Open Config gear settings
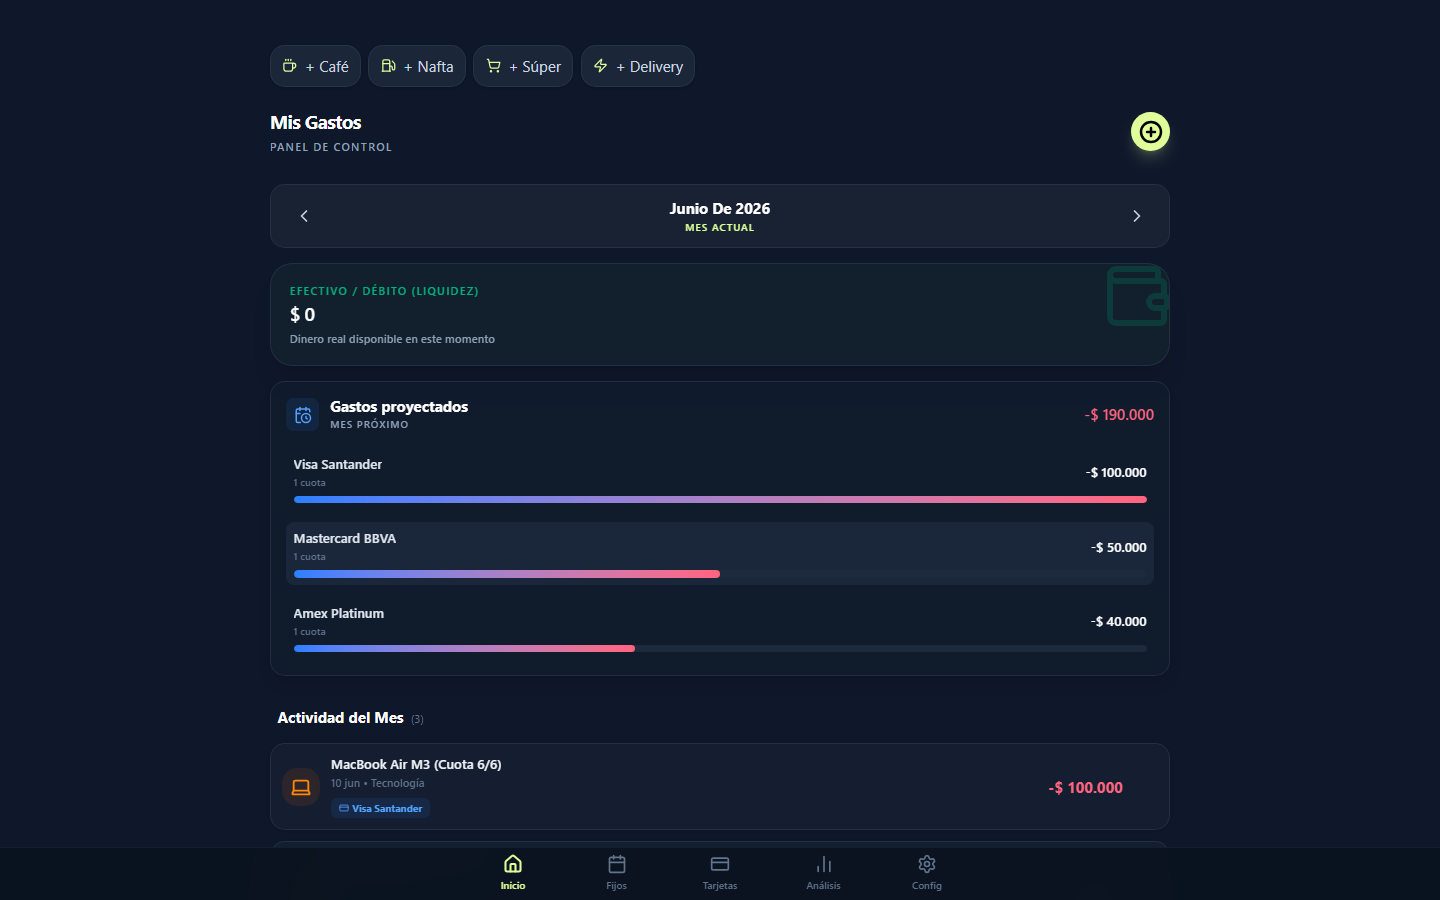1440x900 pixels. pos(927,872)
